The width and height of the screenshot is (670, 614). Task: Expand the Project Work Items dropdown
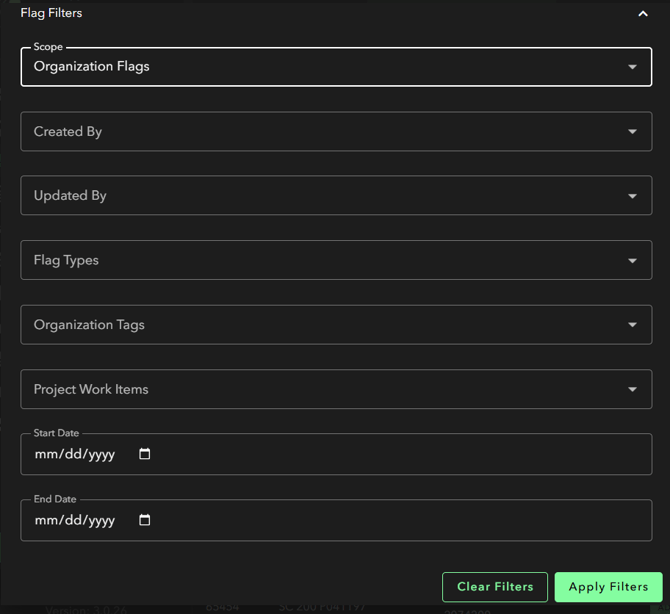320,389
